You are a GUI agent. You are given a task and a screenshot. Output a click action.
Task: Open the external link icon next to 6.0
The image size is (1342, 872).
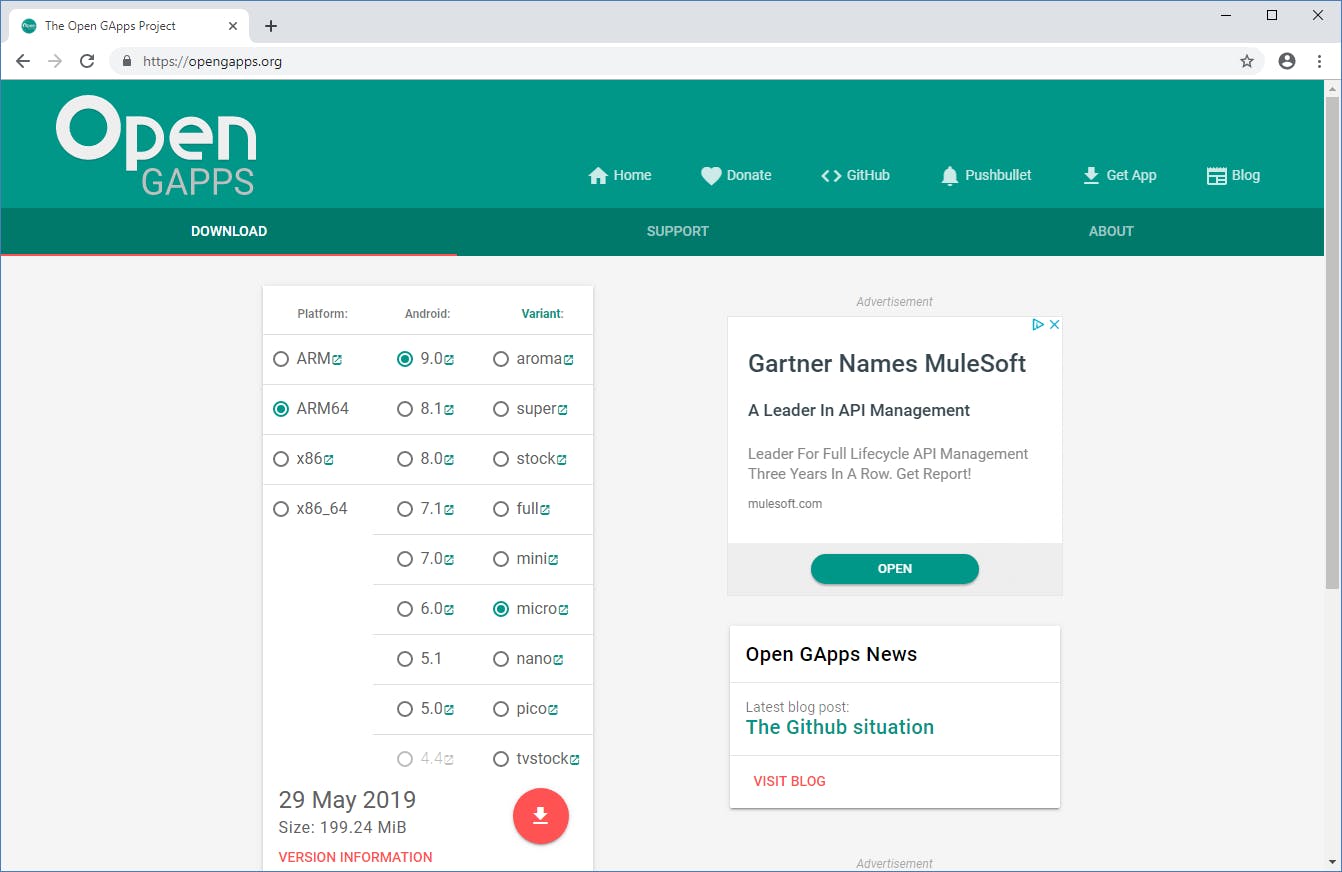(x=449, y=610)
